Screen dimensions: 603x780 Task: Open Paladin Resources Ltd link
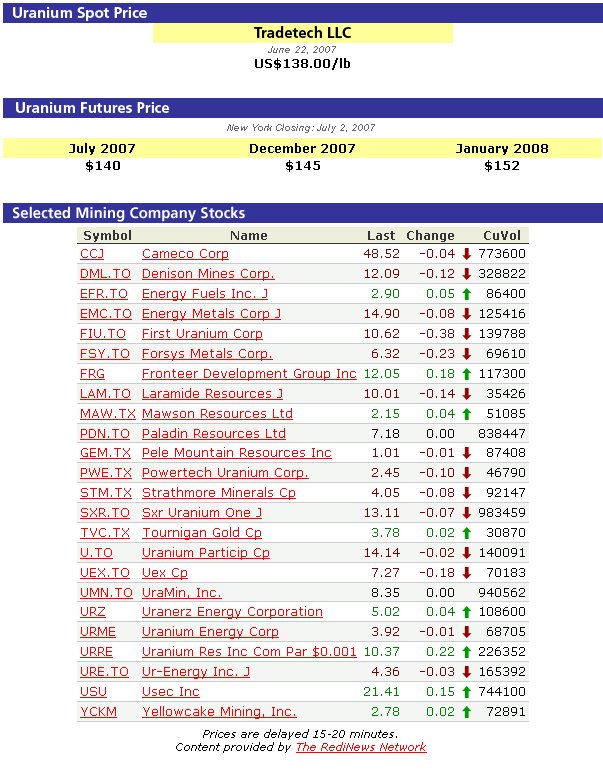[214, 433]
